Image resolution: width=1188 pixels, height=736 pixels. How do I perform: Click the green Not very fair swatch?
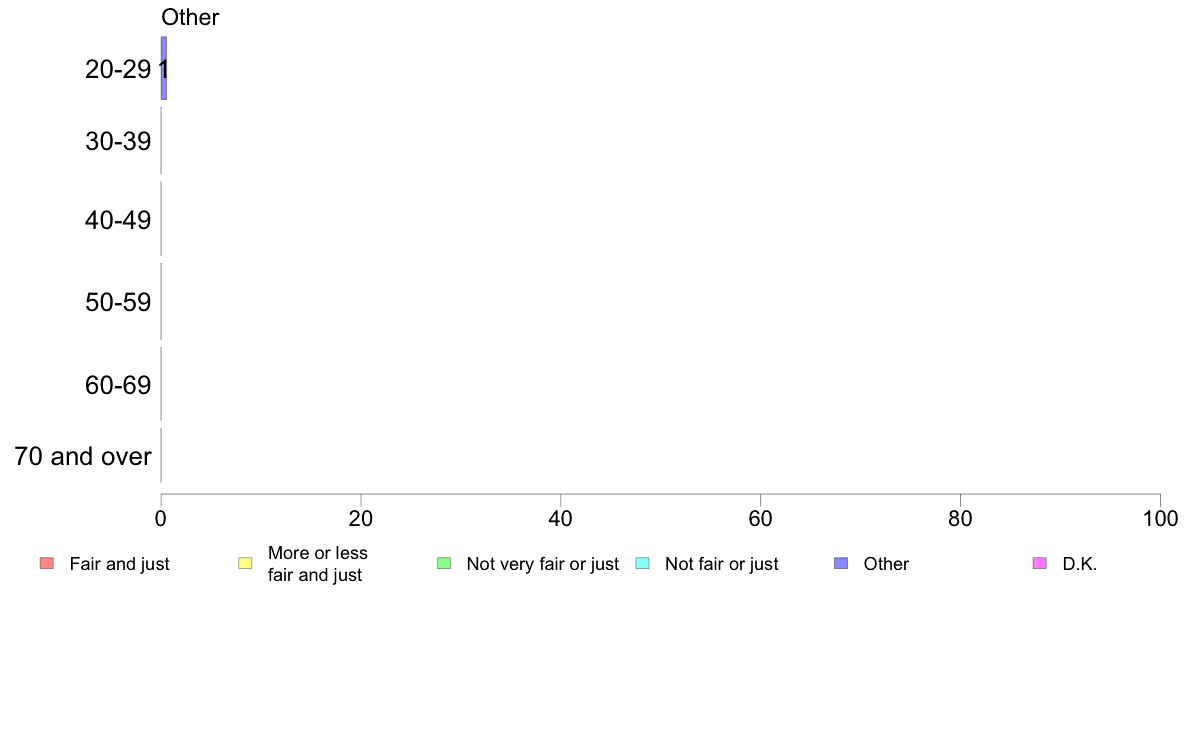(444, 563)
